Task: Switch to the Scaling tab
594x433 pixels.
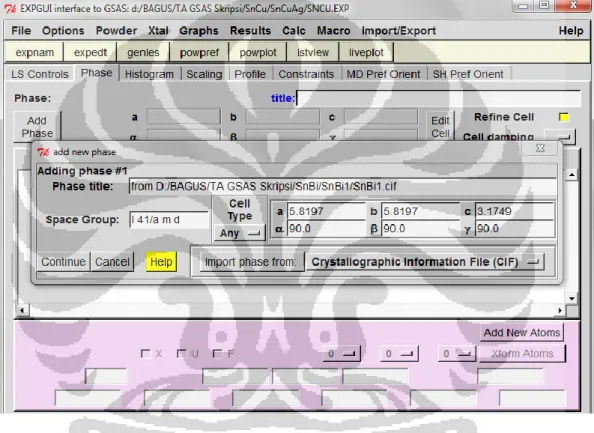Action: (204, 74)
